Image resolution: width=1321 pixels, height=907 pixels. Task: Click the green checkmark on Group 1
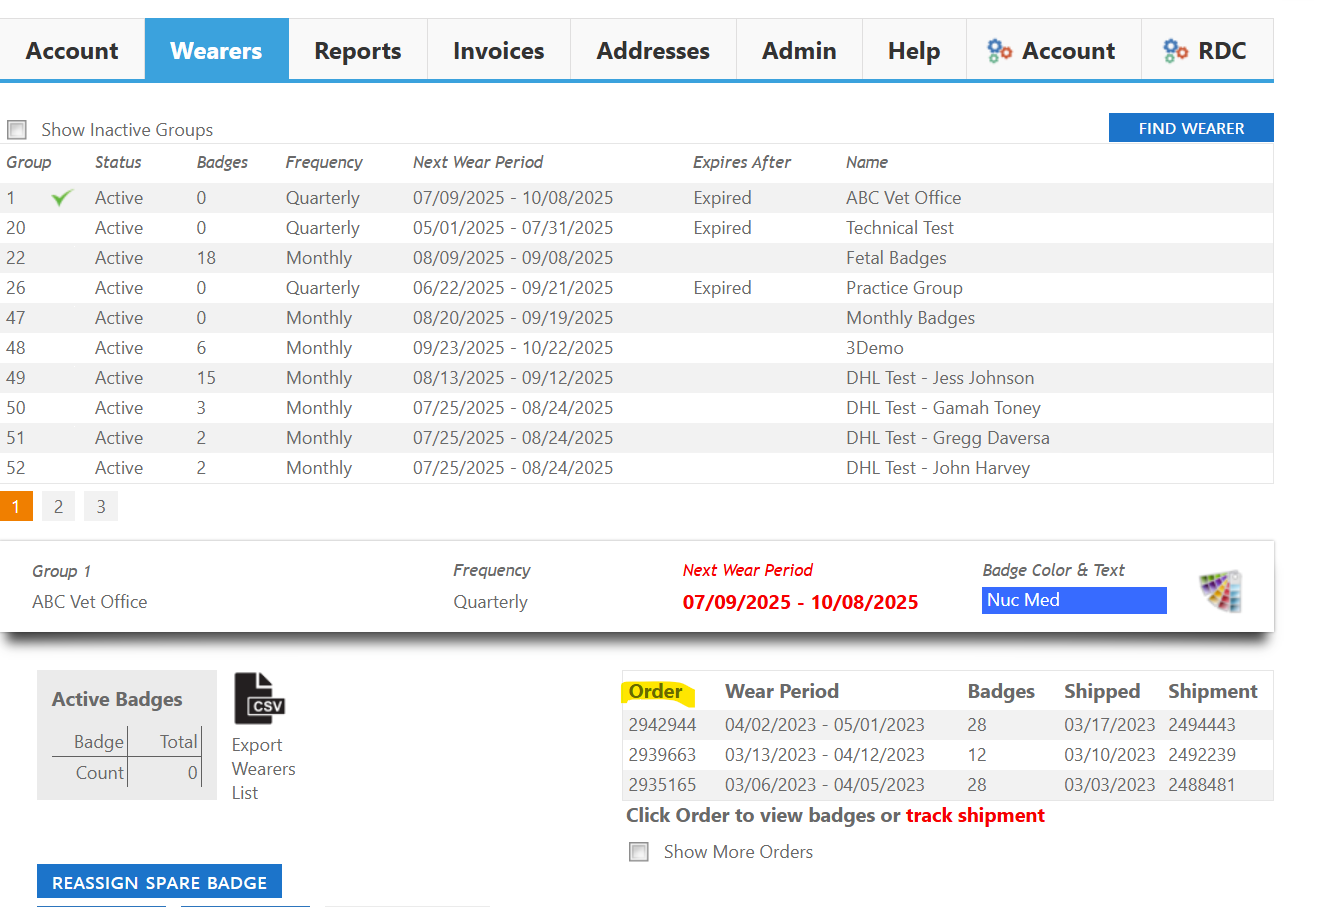(62, 198)
